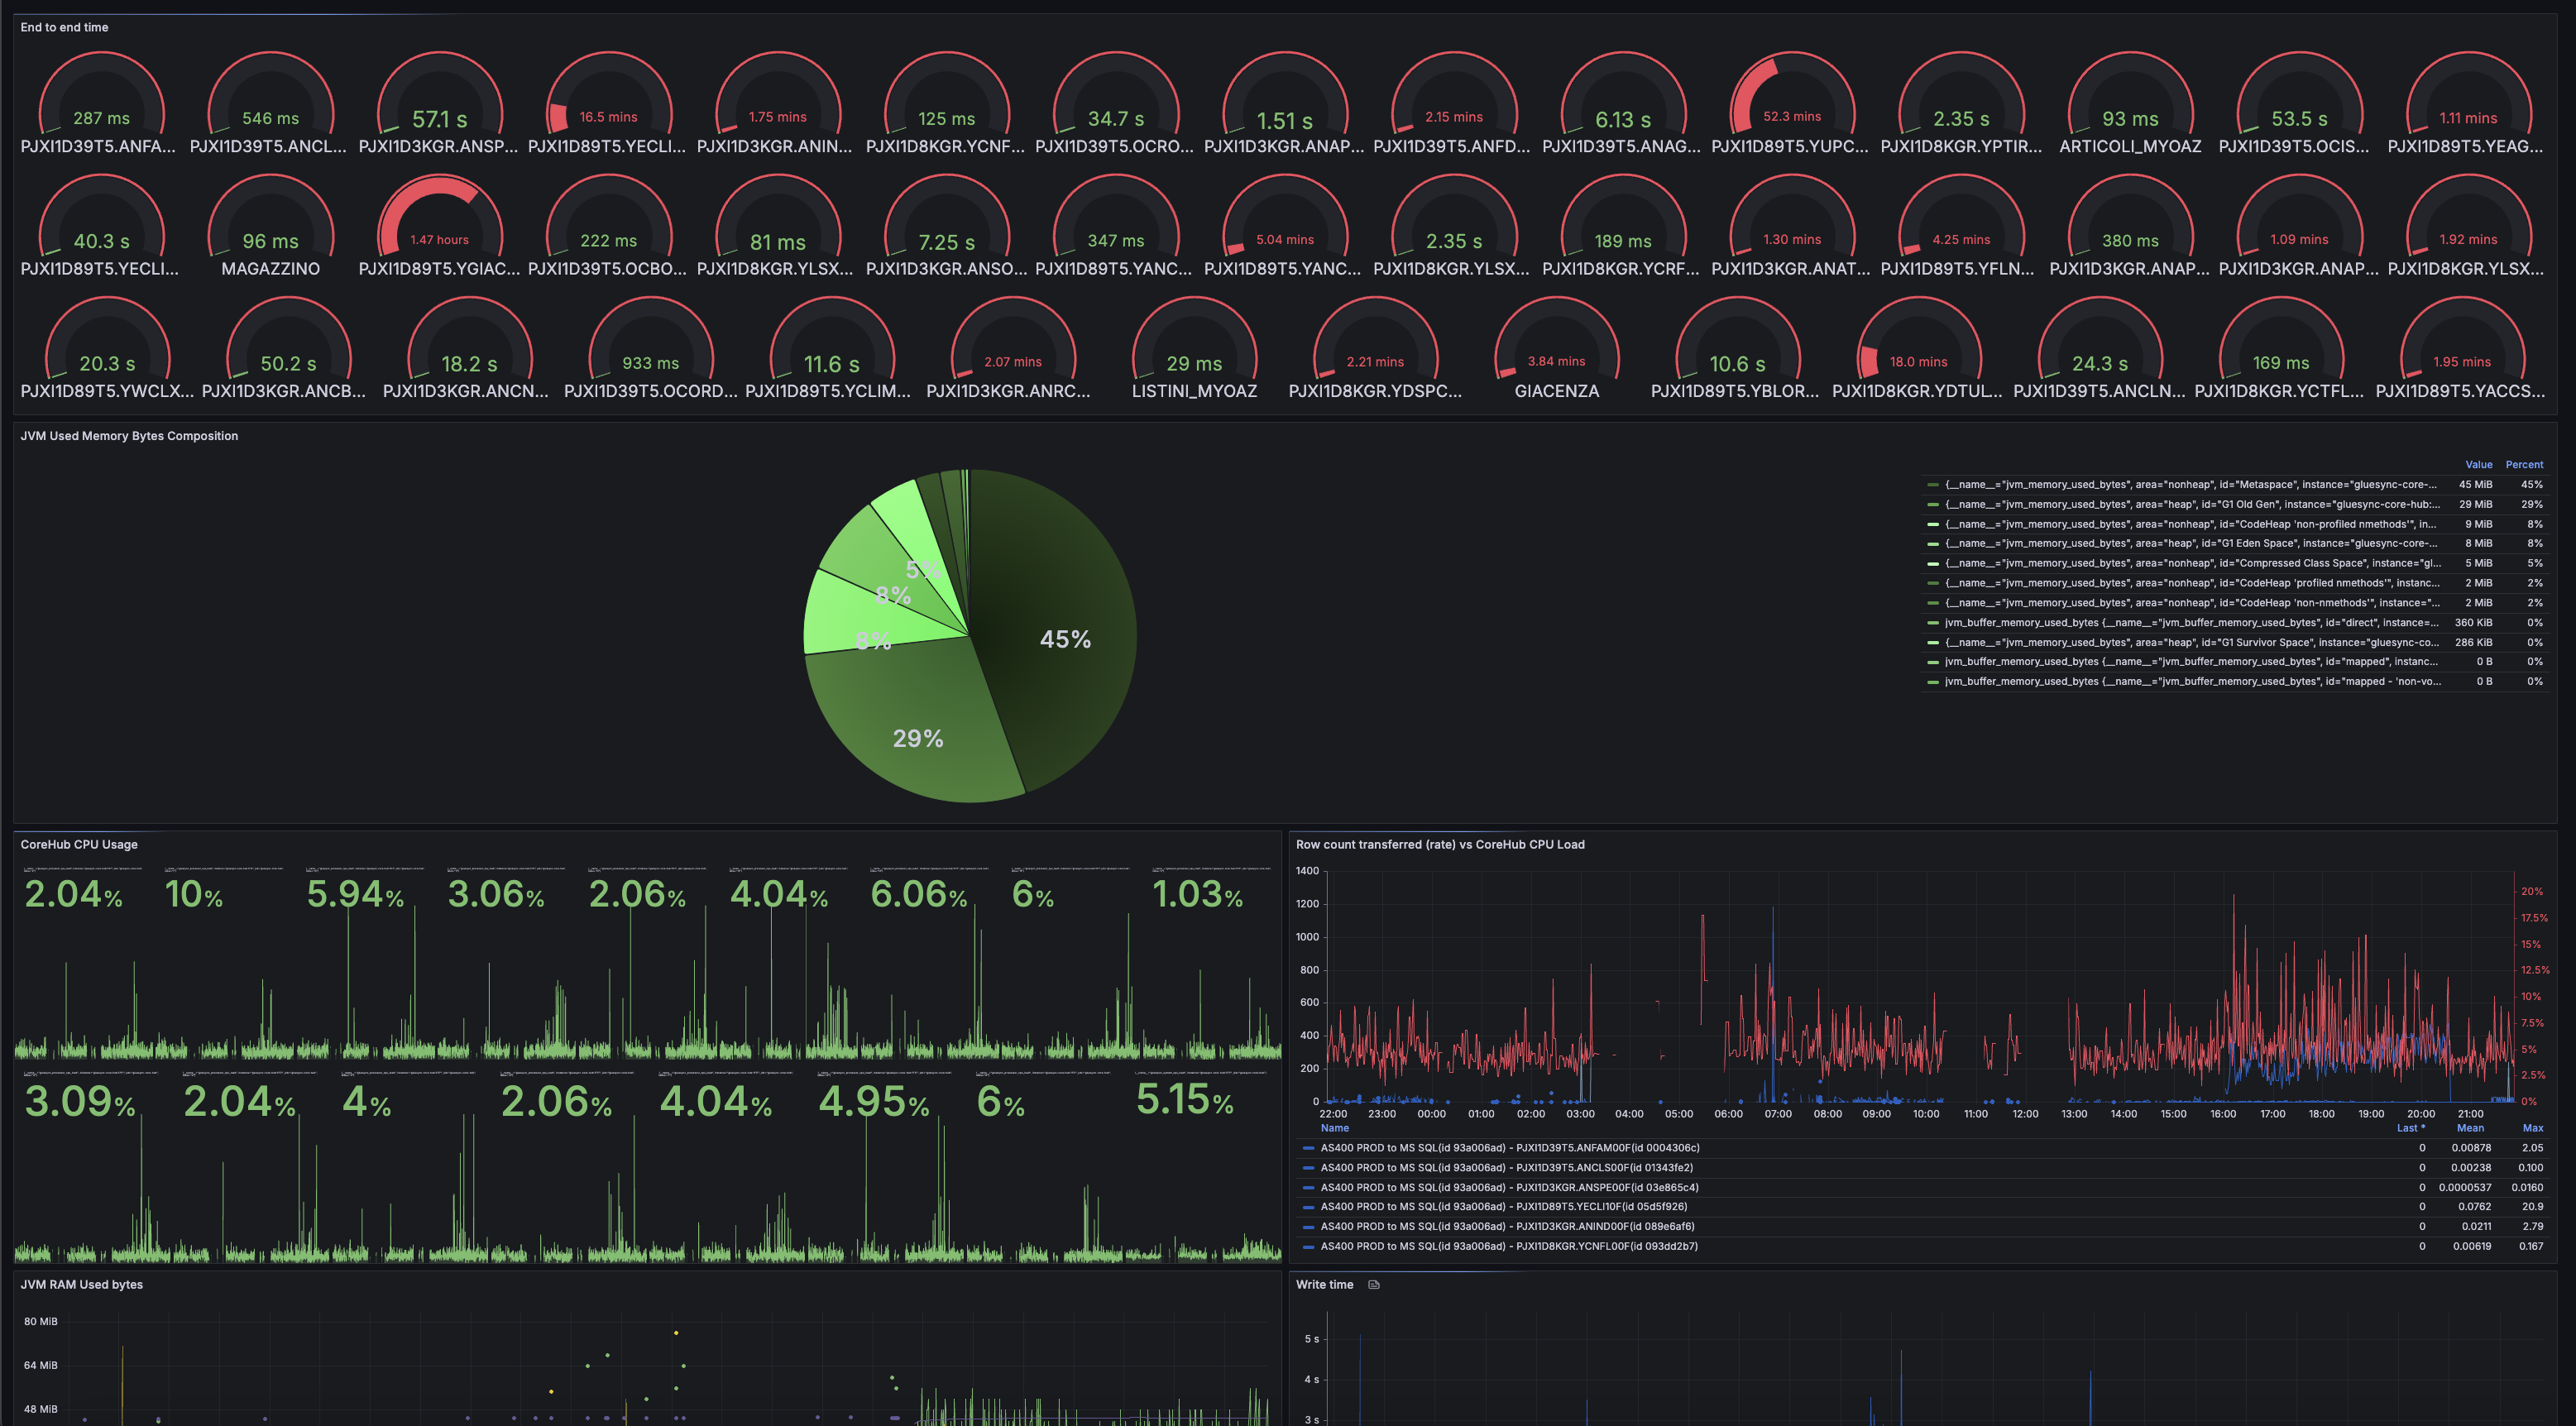Open the End to end time panel title
This screenshot has width=2576, height=1426.
(x=64, y=28)
